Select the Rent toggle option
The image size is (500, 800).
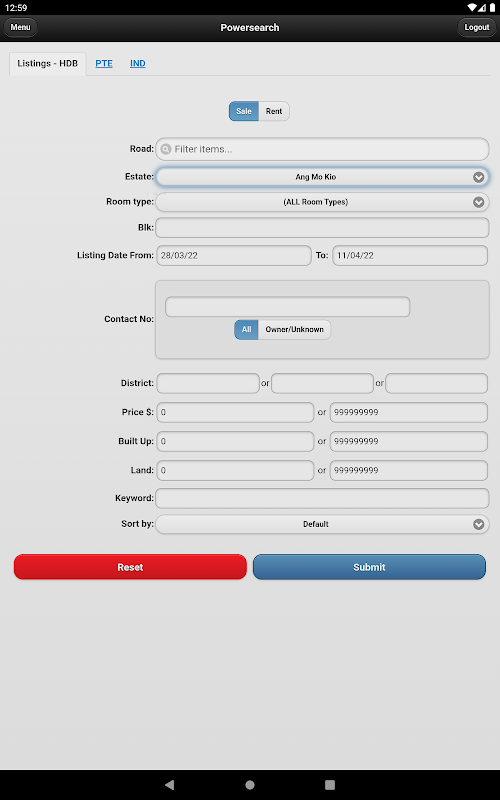click(274, 111)
